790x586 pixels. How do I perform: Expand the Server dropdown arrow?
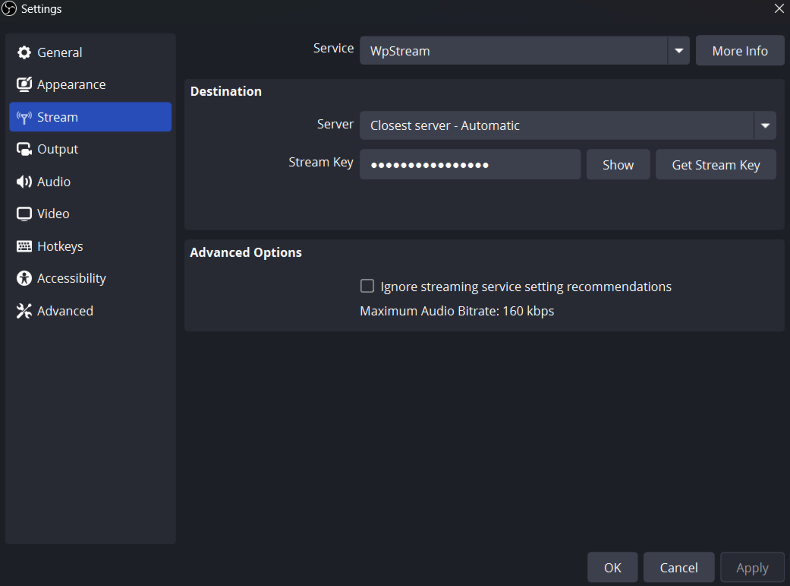pos(765,126)
